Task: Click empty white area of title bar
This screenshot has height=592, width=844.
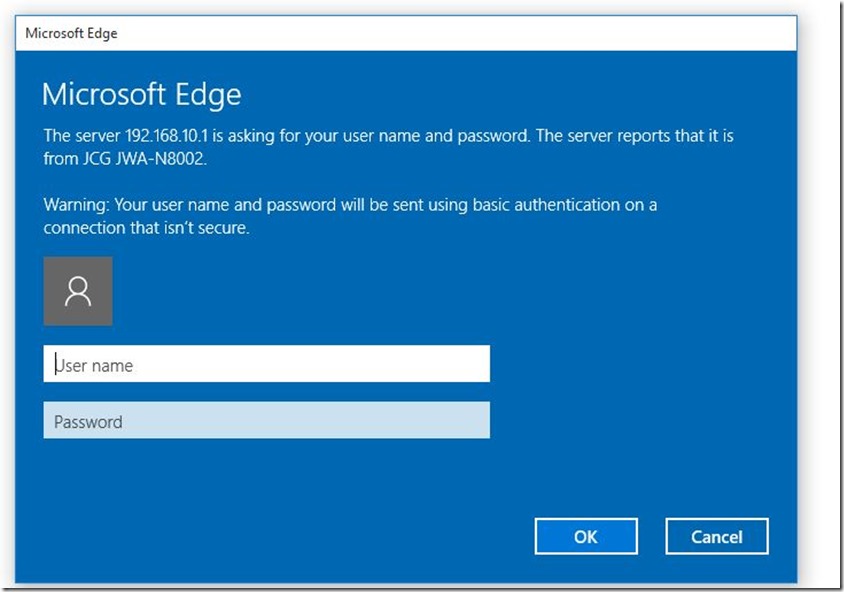Action: pyautogui.click(x=458, y=33)
